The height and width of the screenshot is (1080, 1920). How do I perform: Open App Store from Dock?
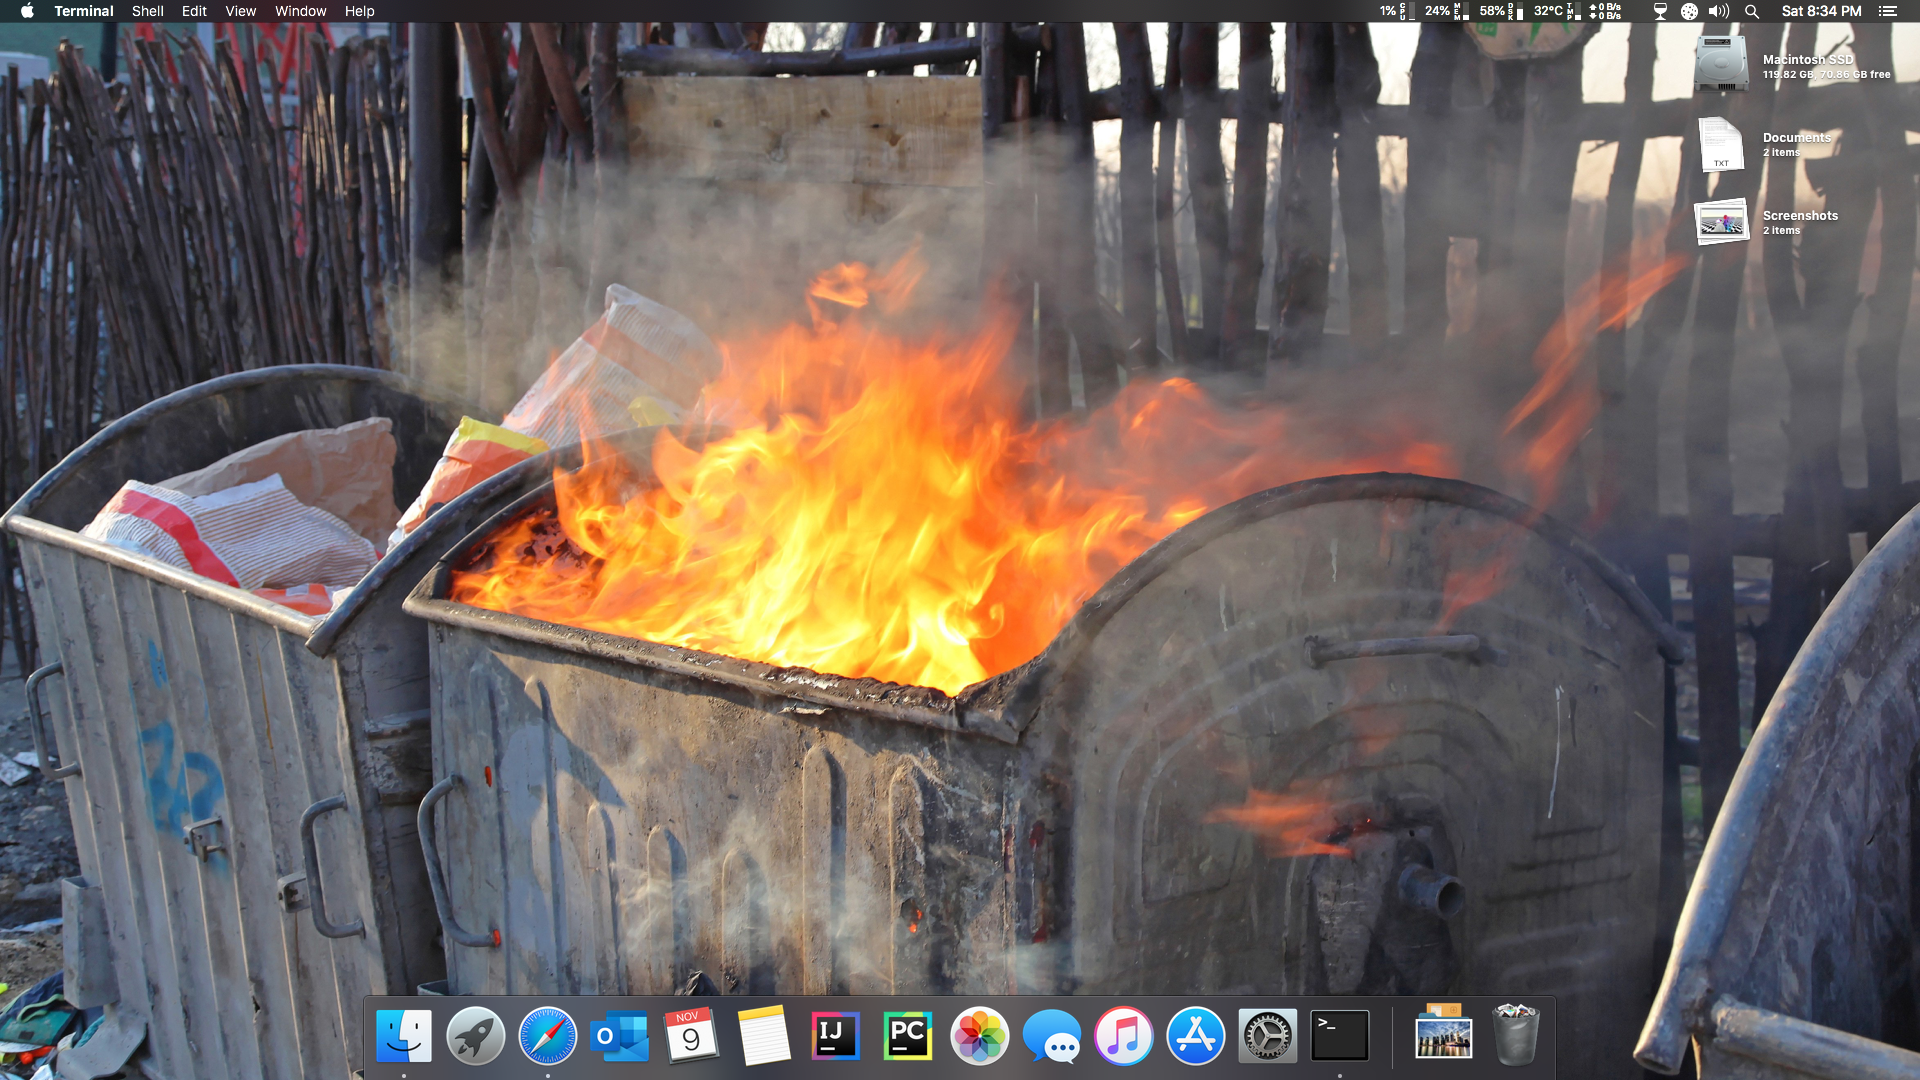pyautogui.click(x=1195, y=1036)
